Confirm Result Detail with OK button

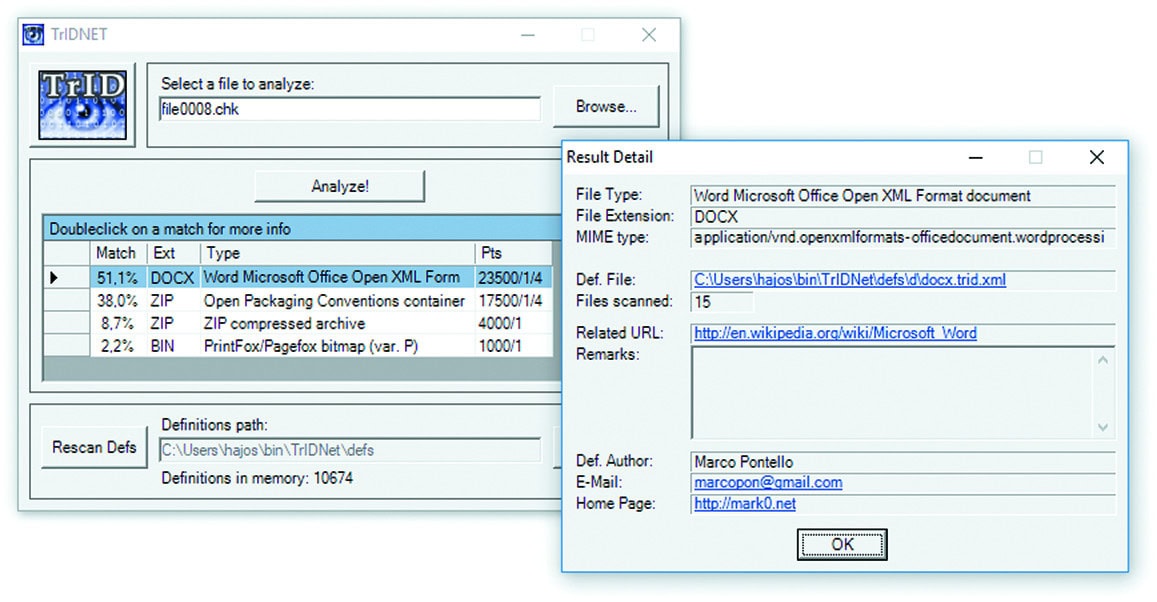[x=841, y=545]
